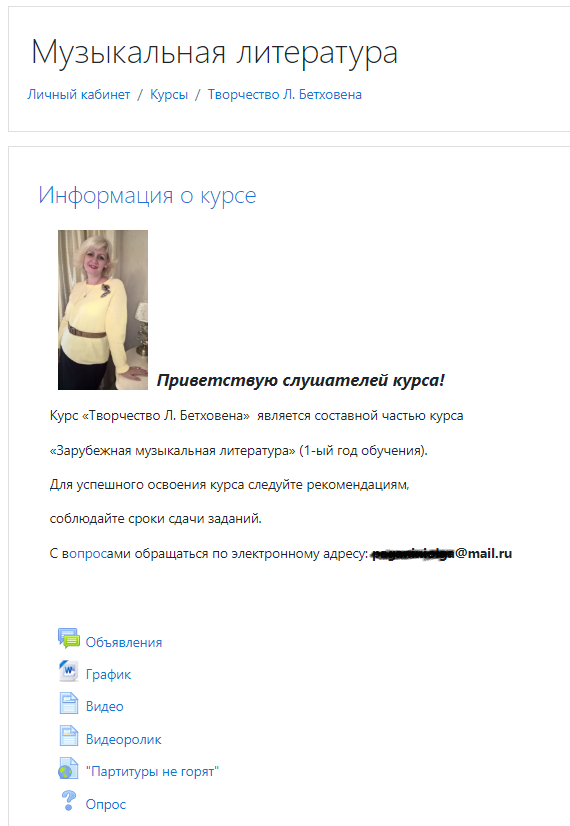The width and height of the screenshot is (570, 826).
Task: Open the Видео link
Action: (104, 706)
